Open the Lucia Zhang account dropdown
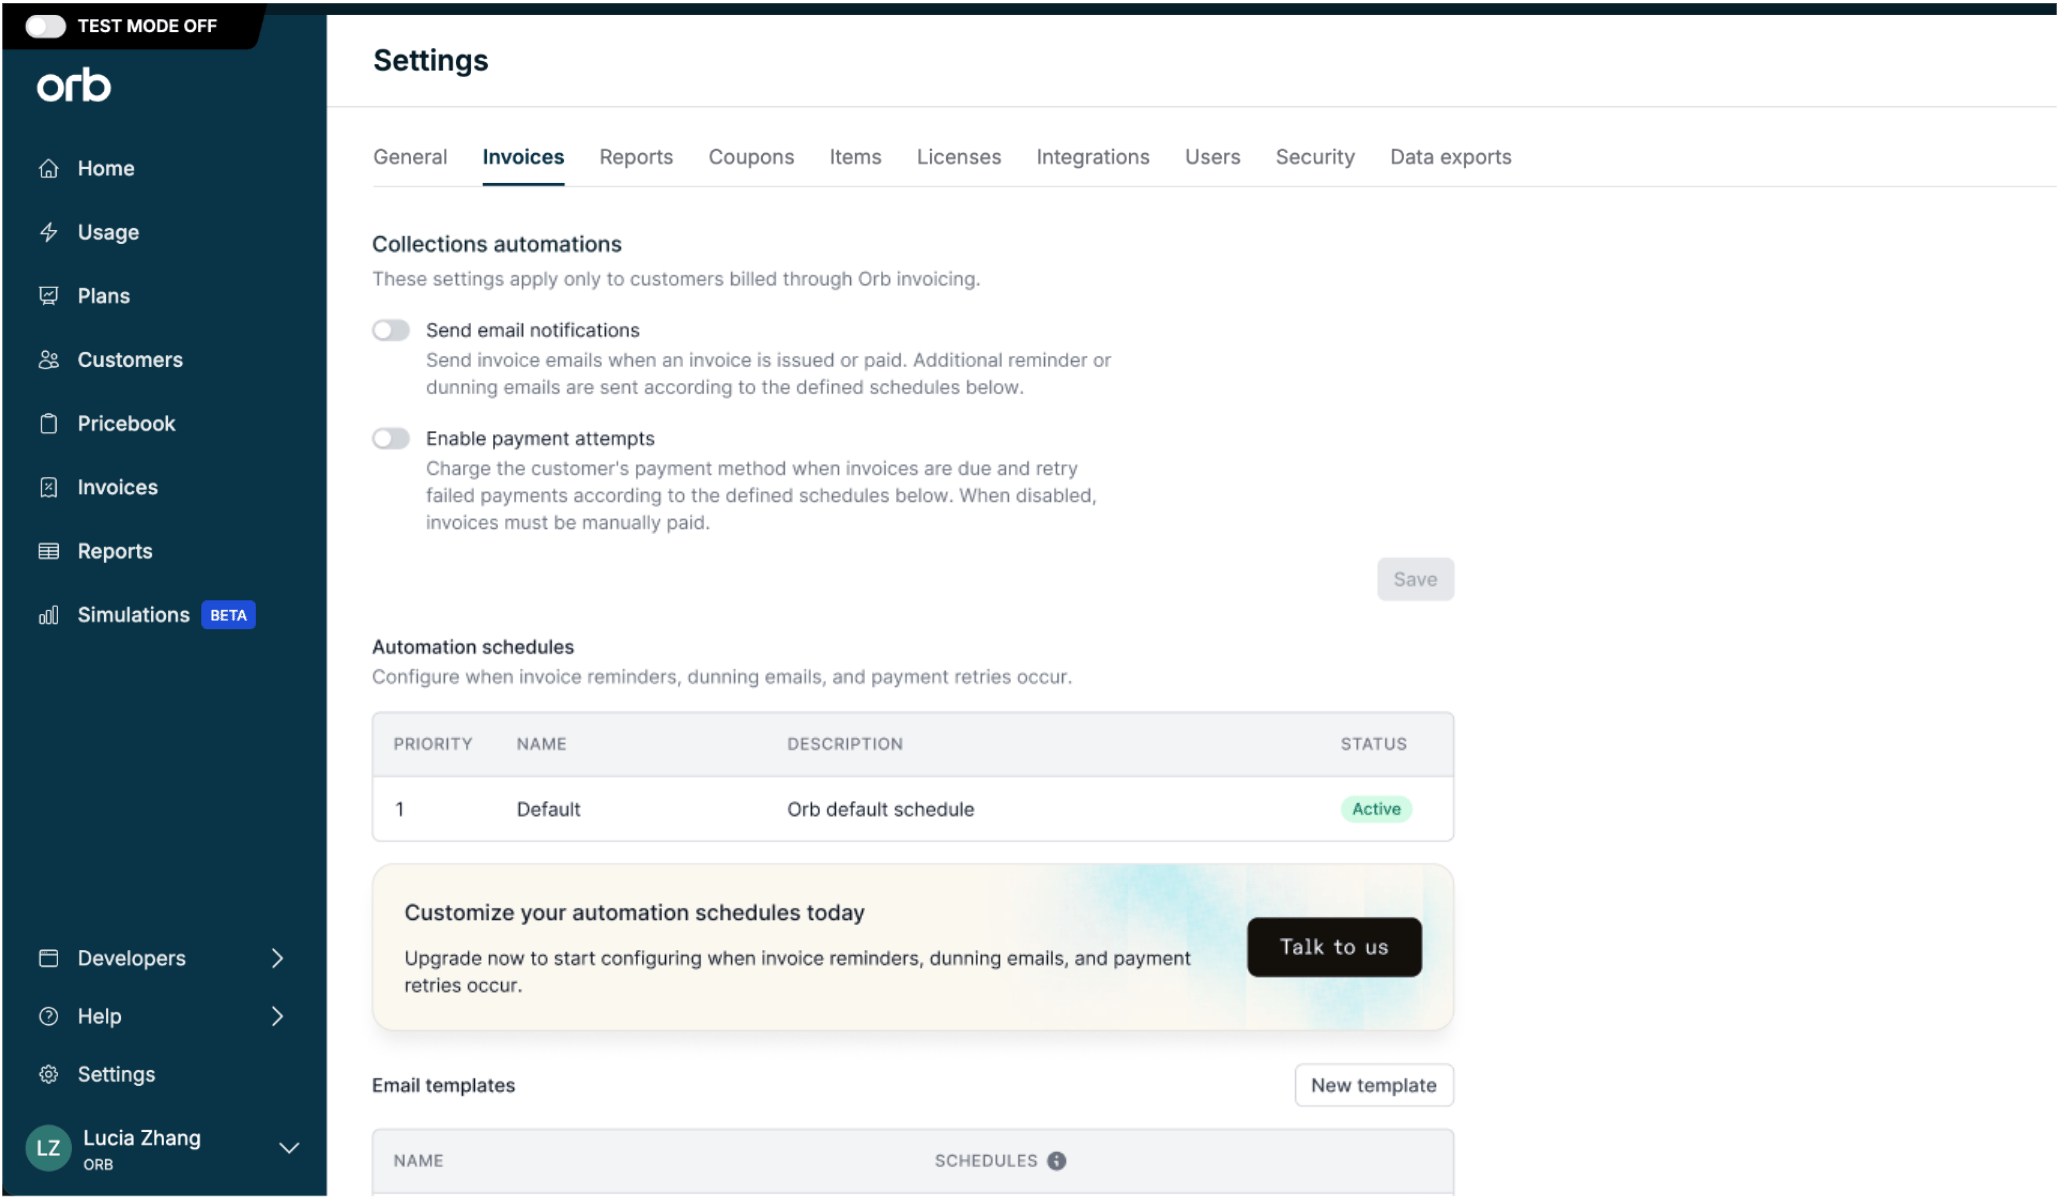Viewport: 2062px width, 1199px height. point(289,1149)
